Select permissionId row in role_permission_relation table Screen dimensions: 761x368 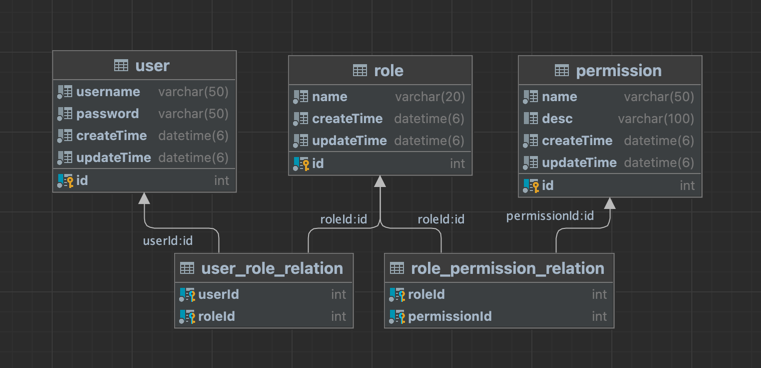[x=499, y=317]
